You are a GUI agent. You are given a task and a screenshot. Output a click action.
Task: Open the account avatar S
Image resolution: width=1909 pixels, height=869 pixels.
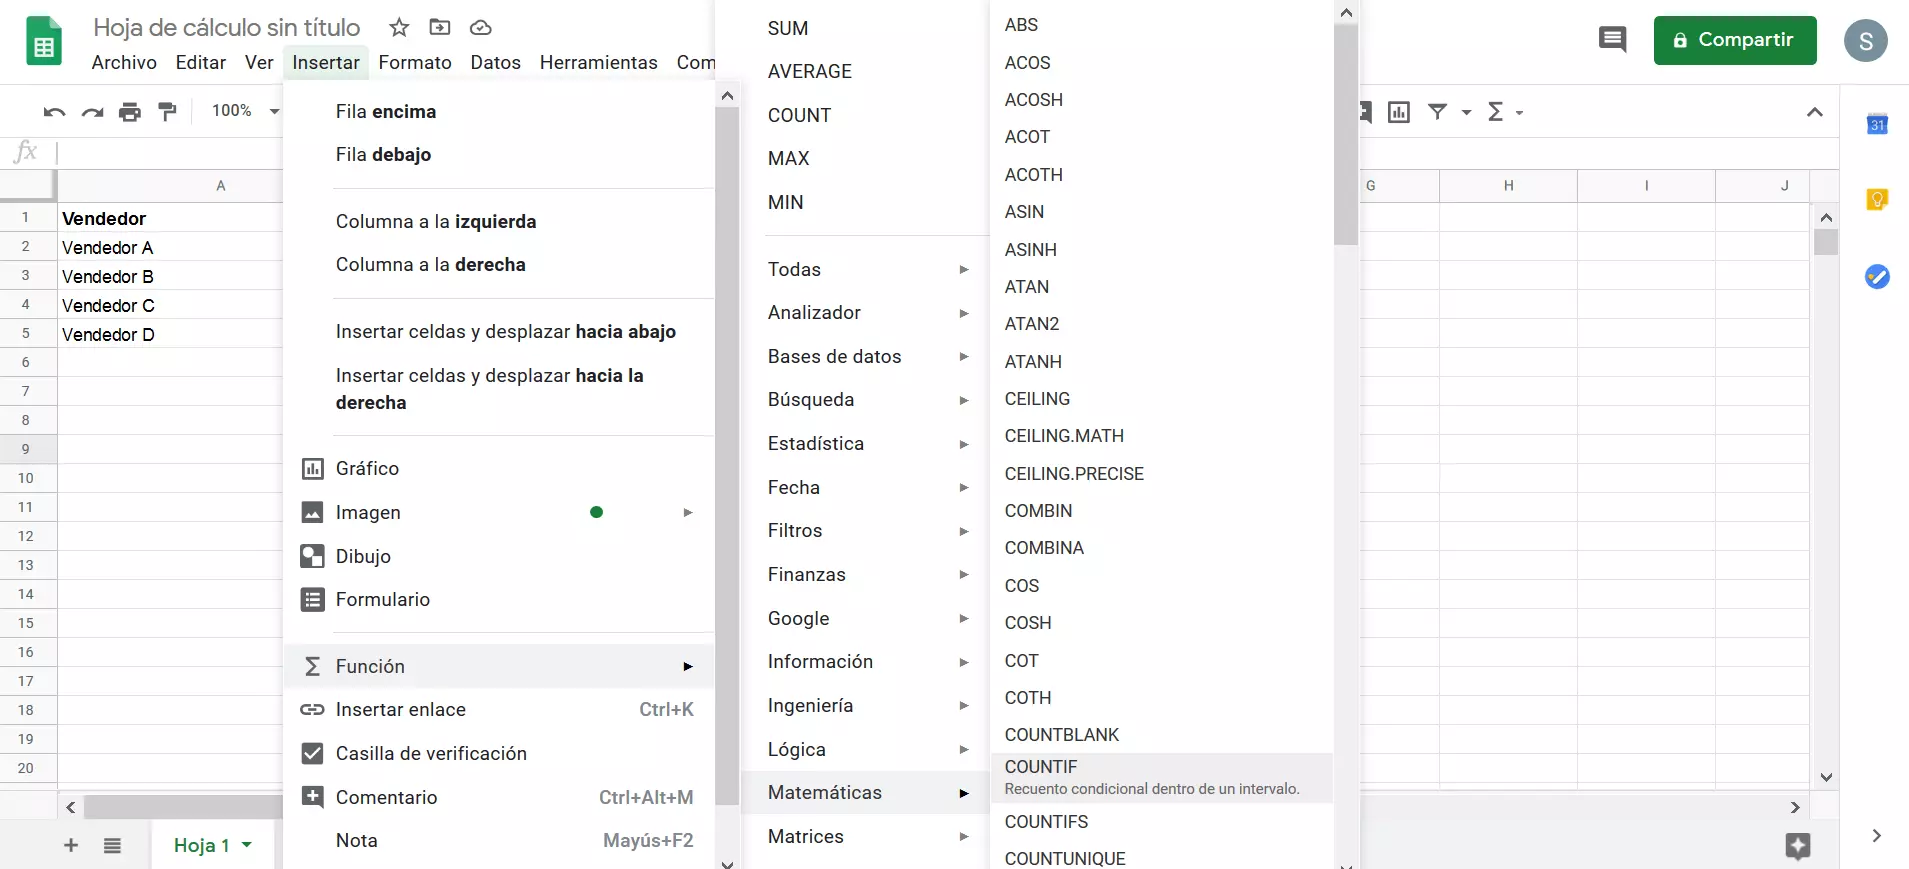click(x=1865, y=41)
